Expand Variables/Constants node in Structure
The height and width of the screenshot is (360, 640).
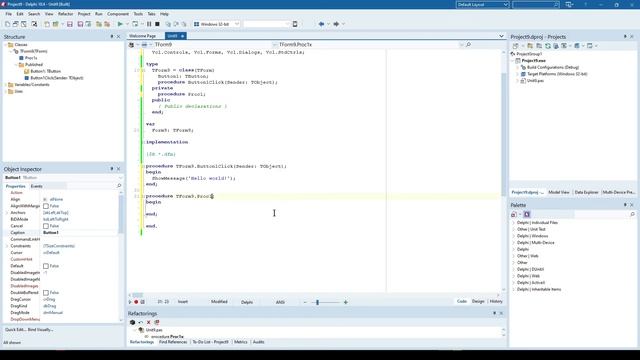6,85
